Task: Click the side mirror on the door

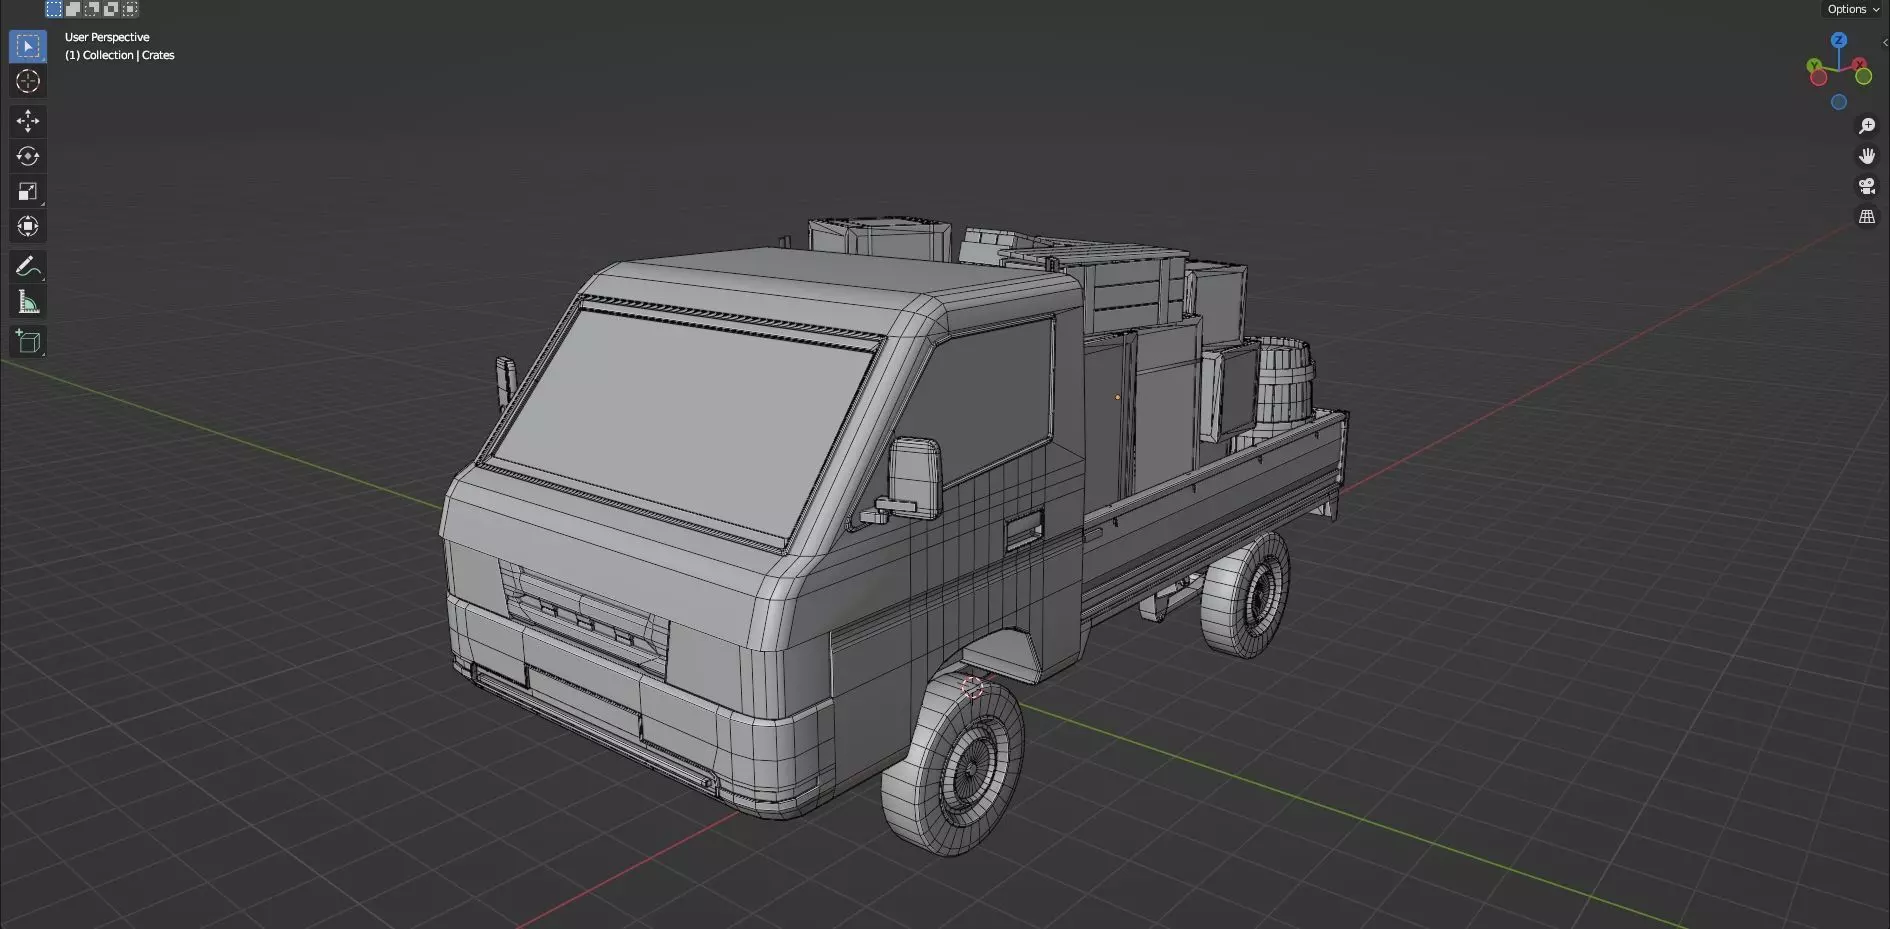Action: [x=914, y=478]
